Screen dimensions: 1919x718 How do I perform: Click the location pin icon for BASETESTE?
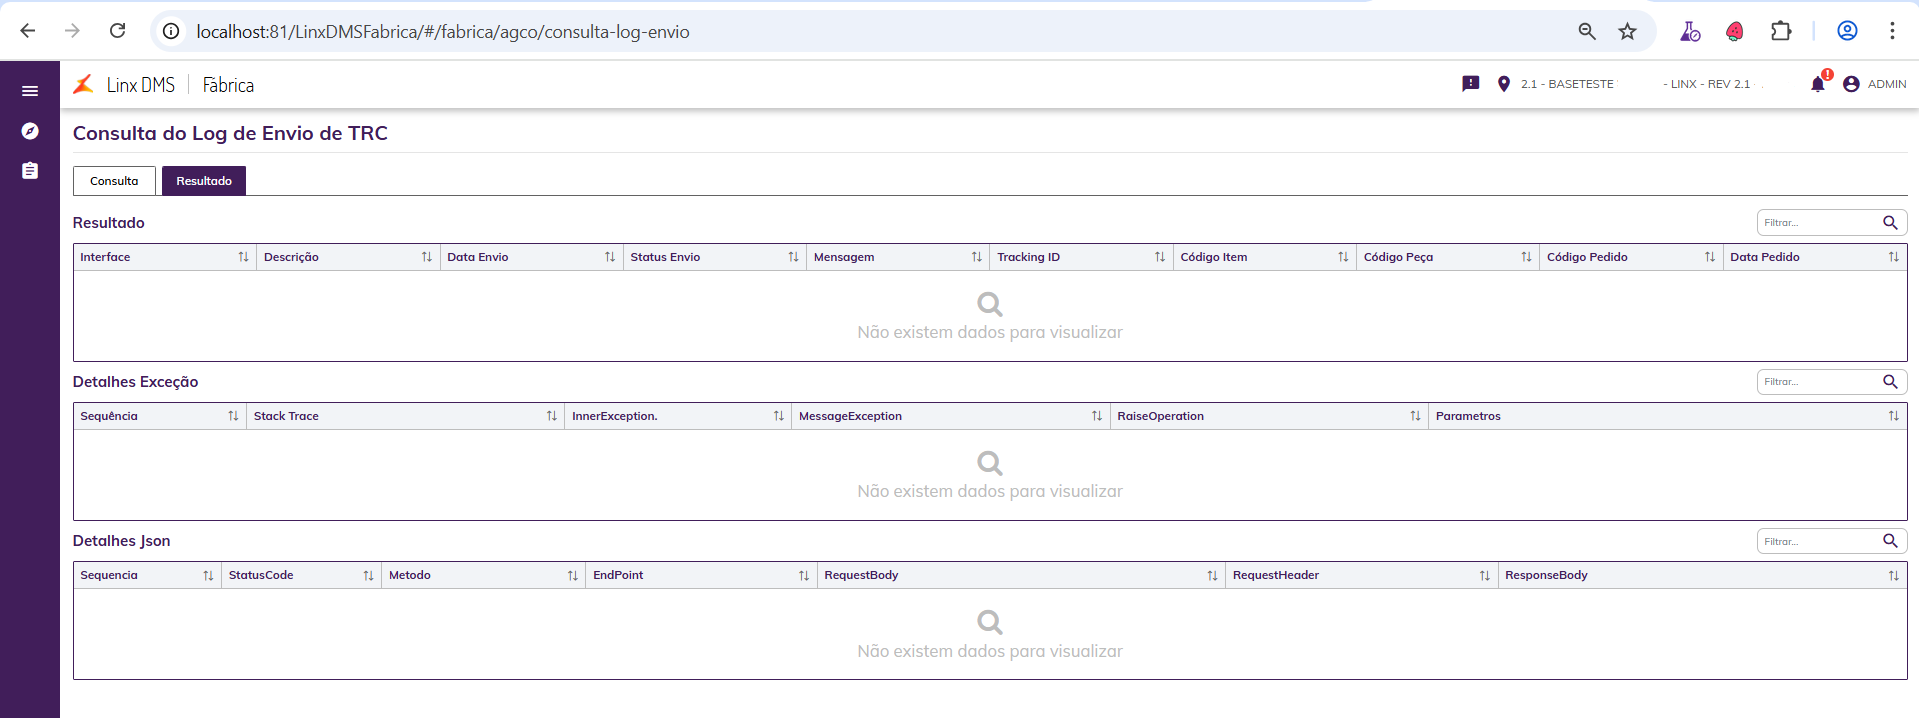click(x=1503, y=84)
